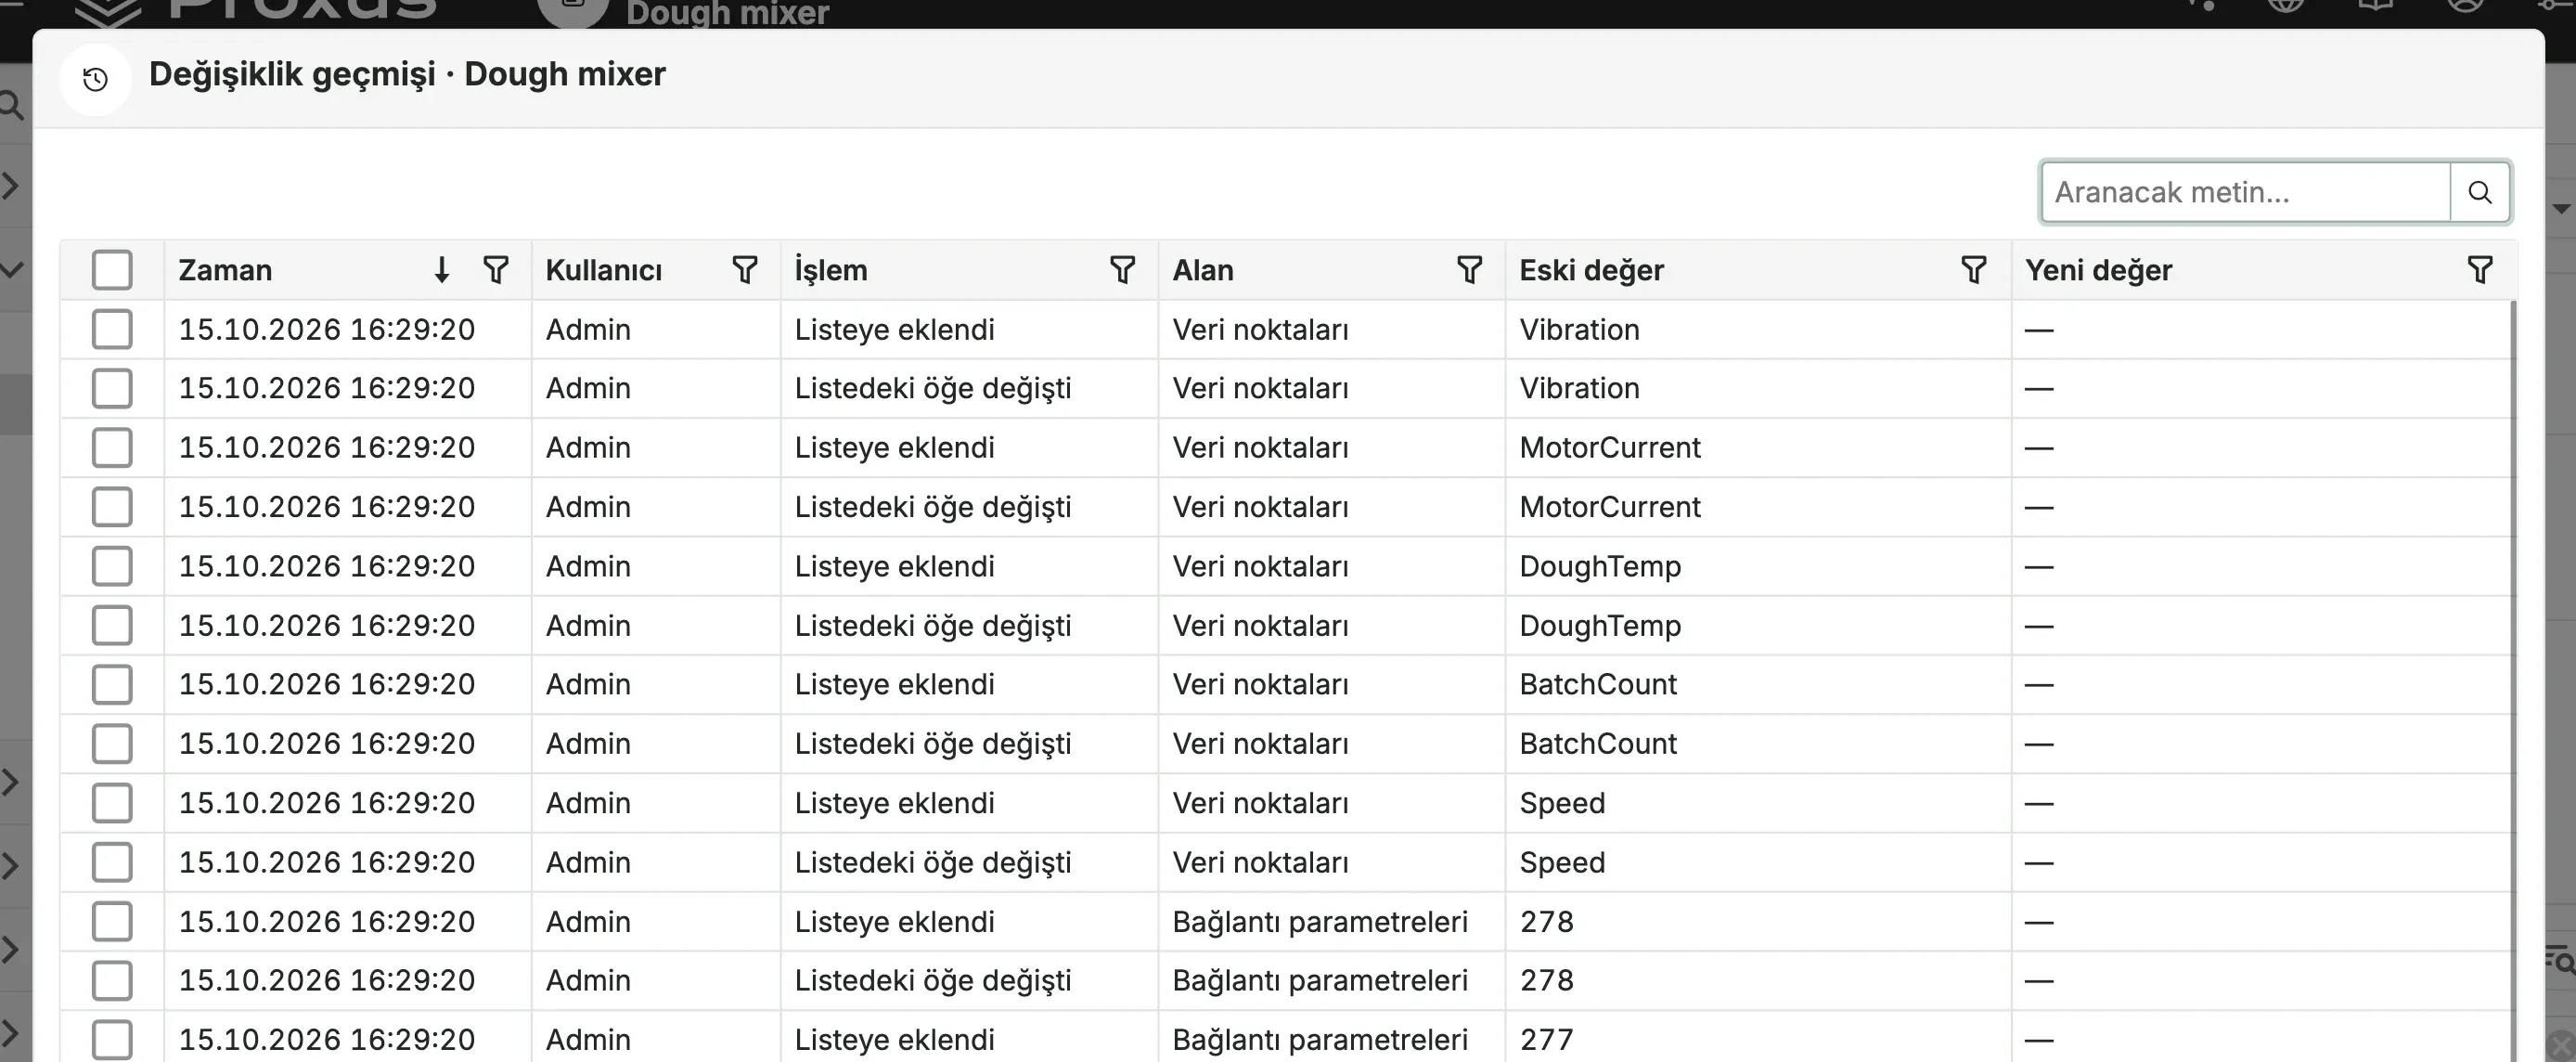Select the BatchCount Listedeki öğe değişti row
This screenshot has width=2576, height=1062.
coord(1287,744)
